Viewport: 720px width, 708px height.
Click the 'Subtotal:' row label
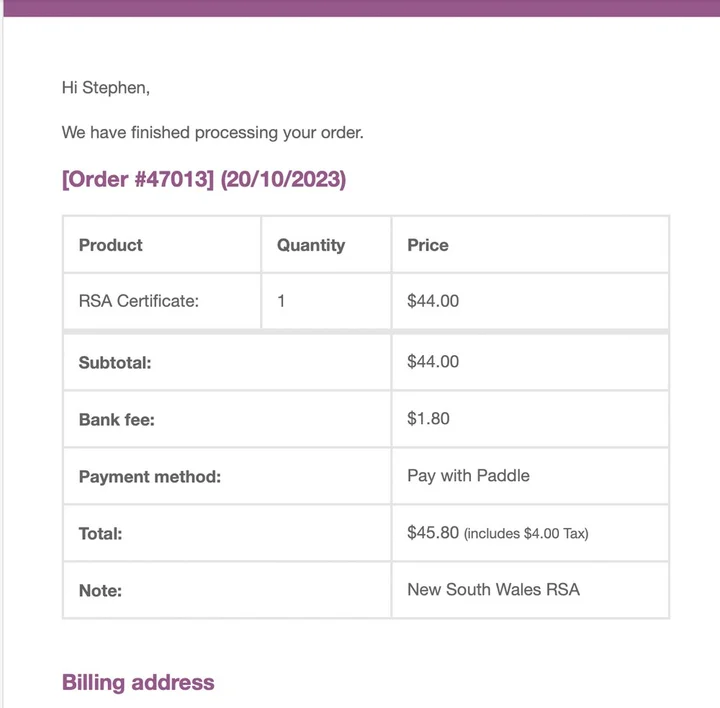[115, 363]
